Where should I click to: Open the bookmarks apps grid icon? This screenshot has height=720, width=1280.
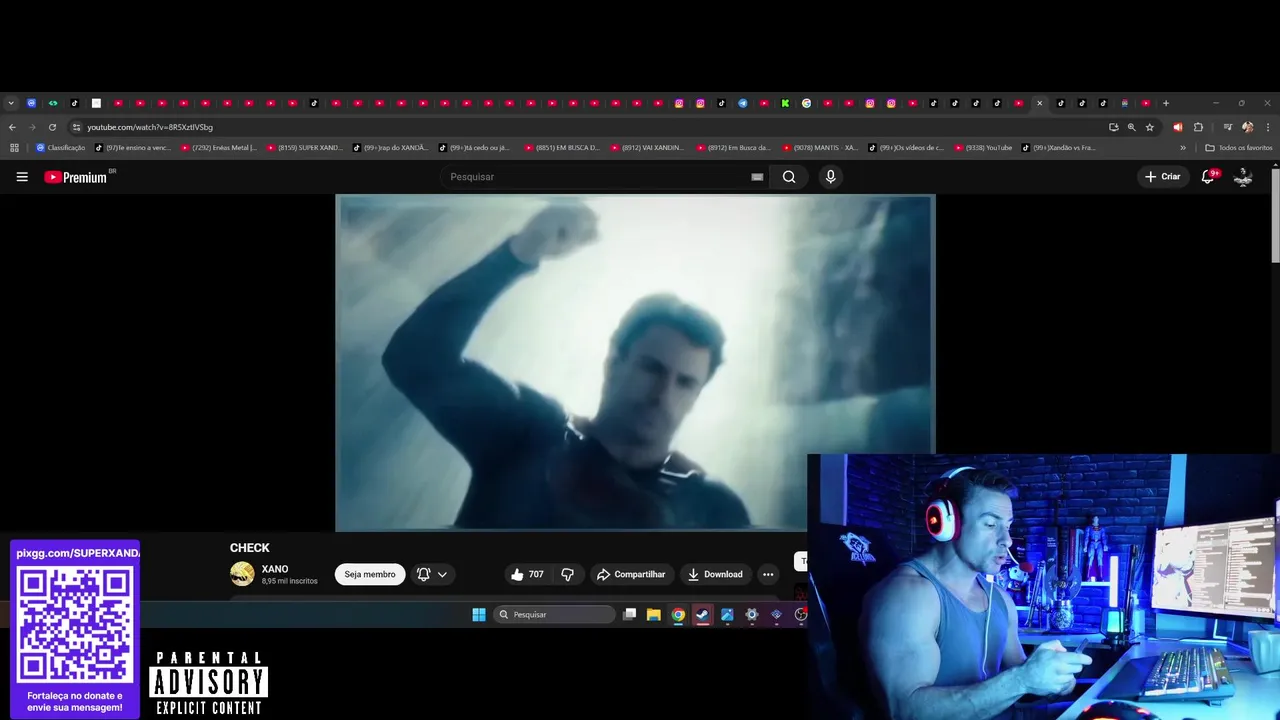pyautogui.click(x=14, y=148)
